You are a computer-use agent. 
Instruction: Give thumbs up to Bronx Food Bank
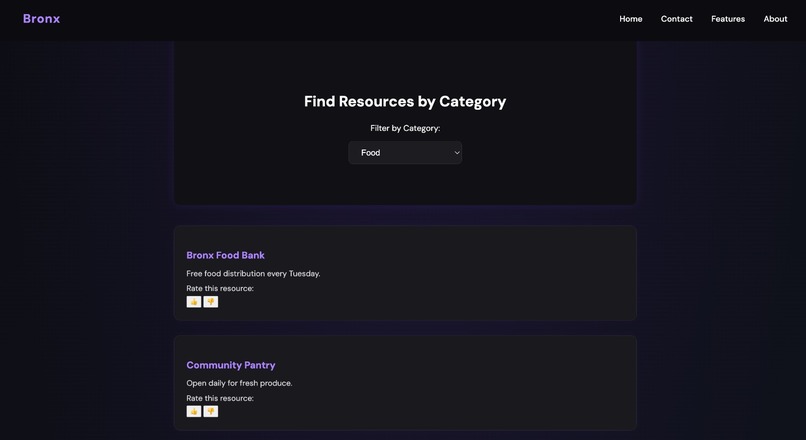[194, 302]
